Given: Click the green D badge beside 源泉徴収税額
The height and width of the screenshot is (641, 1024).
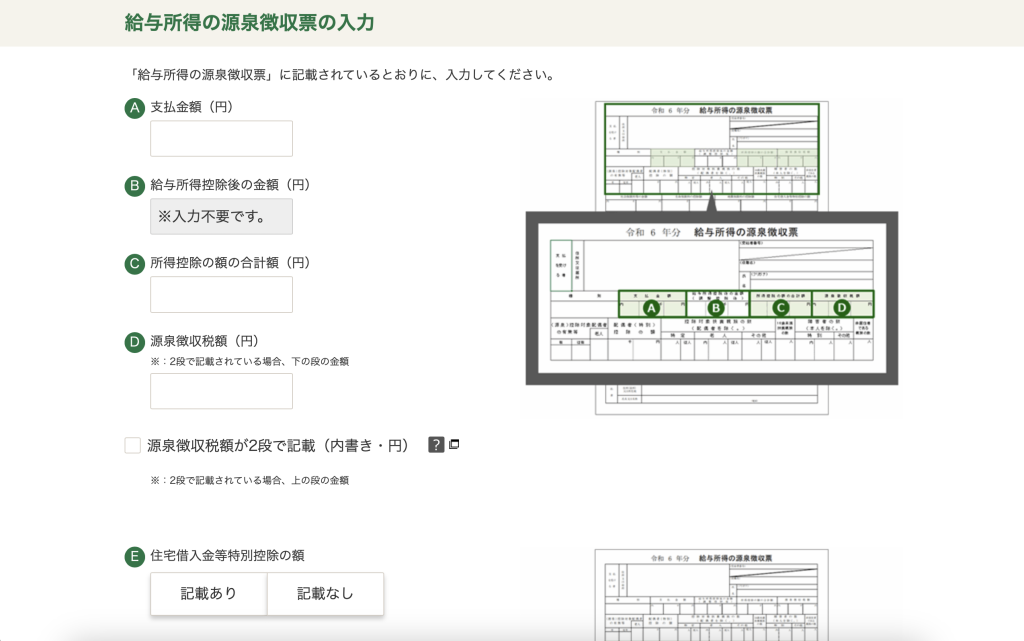Looking at the screenshot, I should [x=135, y=342].
